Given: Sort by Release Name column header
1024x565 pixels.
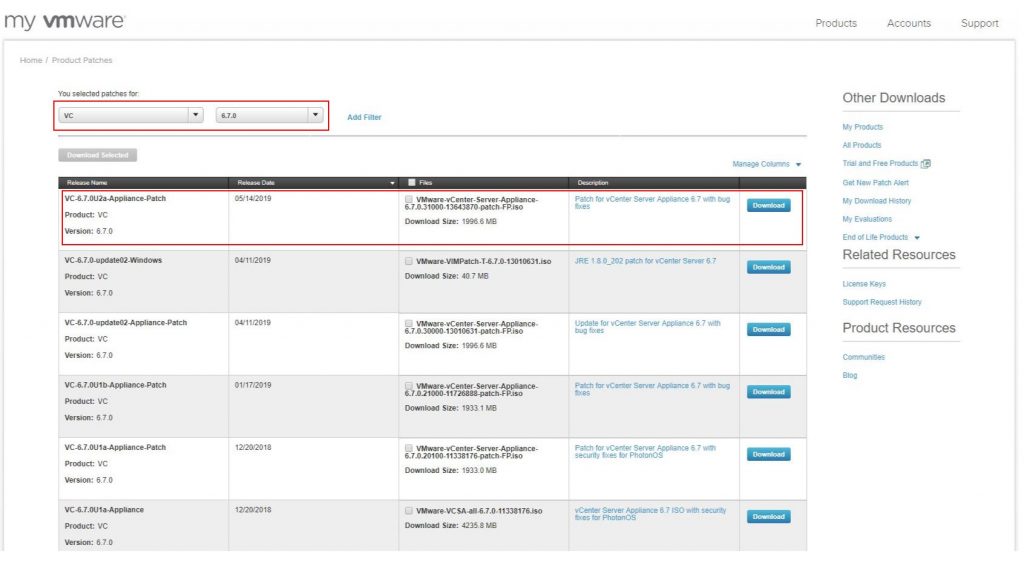Looking at the screenshot, I should [x=87, y=183].
